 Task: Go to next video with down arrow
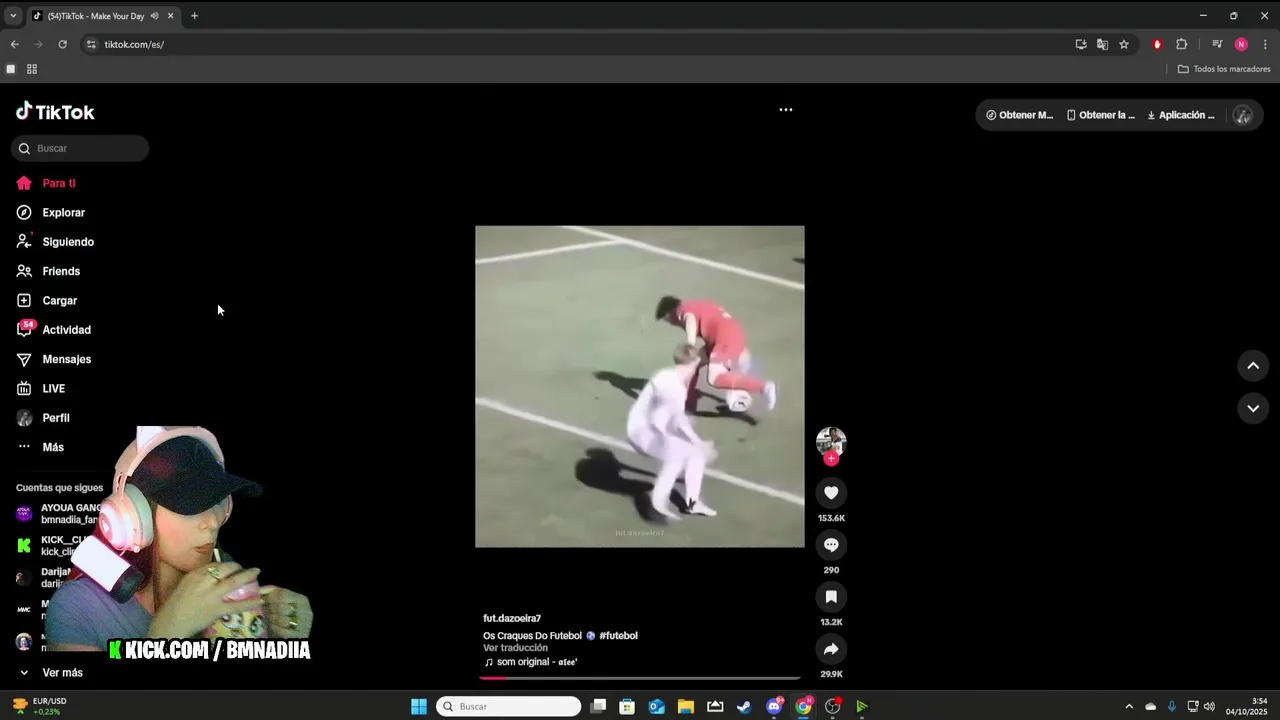click(x=1253, y=408)
